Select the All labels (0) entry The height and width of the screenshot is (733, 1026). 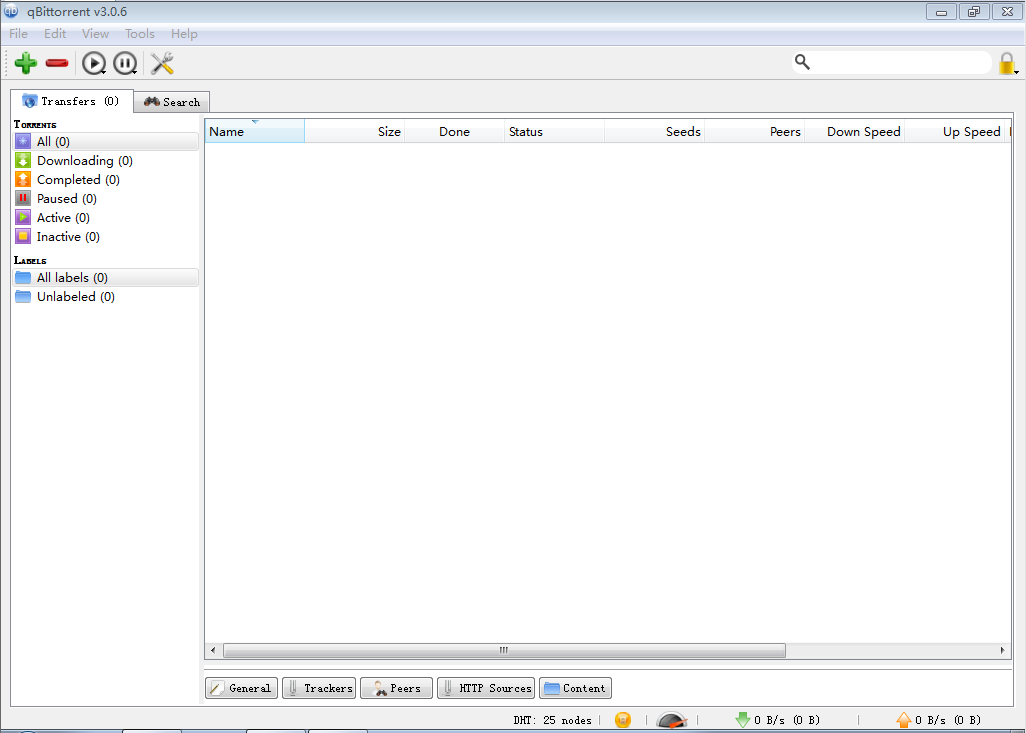click(x=105, y=277)
